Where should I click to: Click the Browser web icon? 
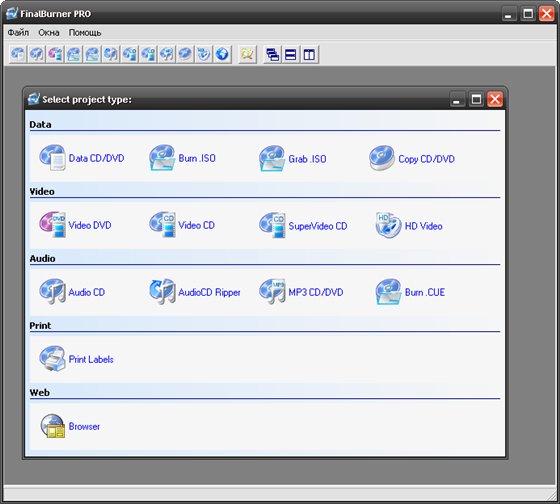click(52, 426)
